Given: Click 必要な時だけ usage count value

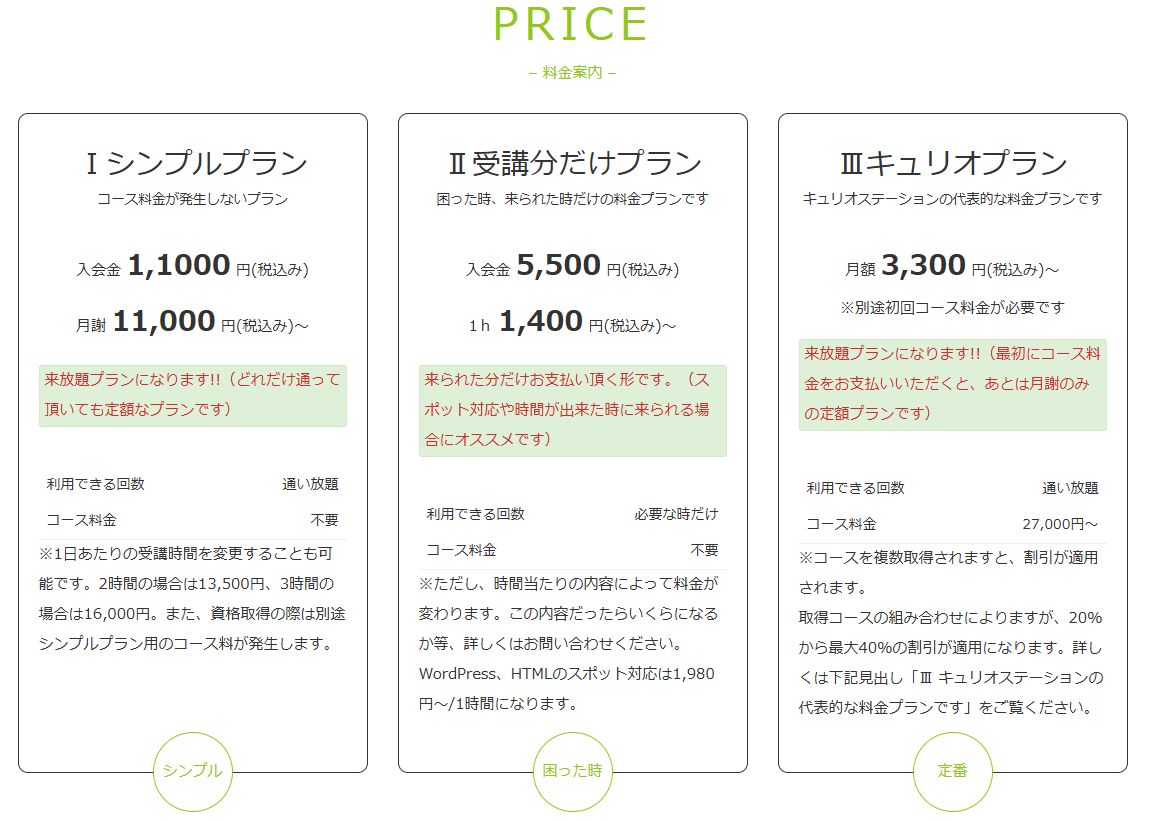Looking at the screenshot, I should pos(677,514).
